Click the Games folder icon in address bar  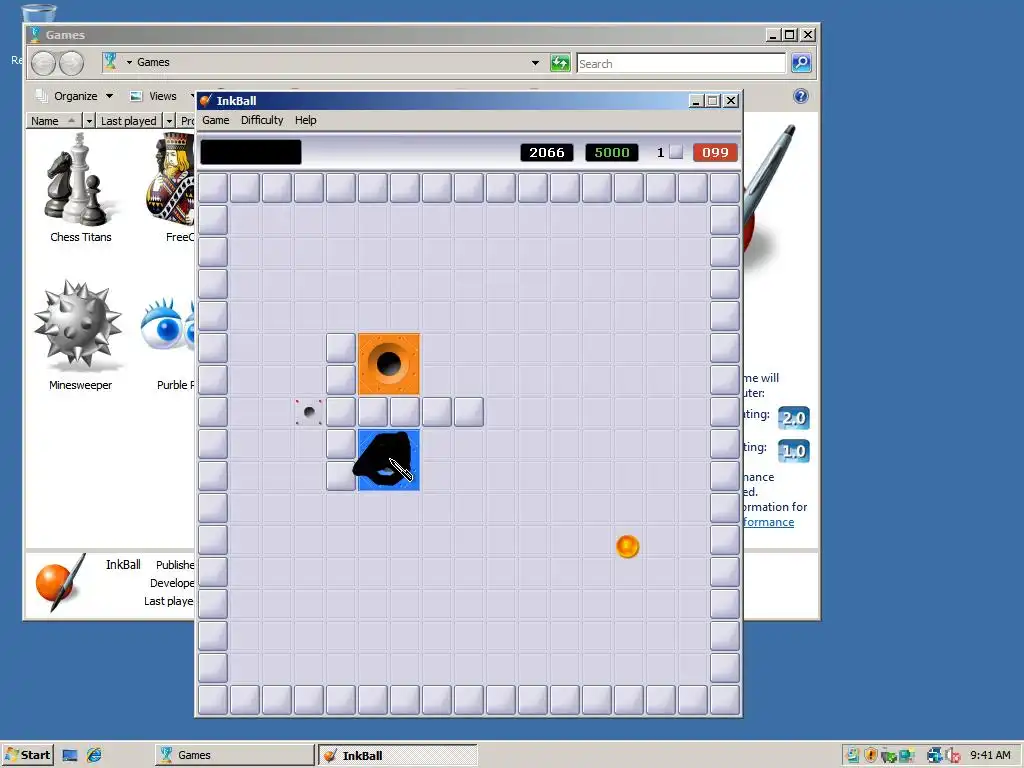[110, 62]
